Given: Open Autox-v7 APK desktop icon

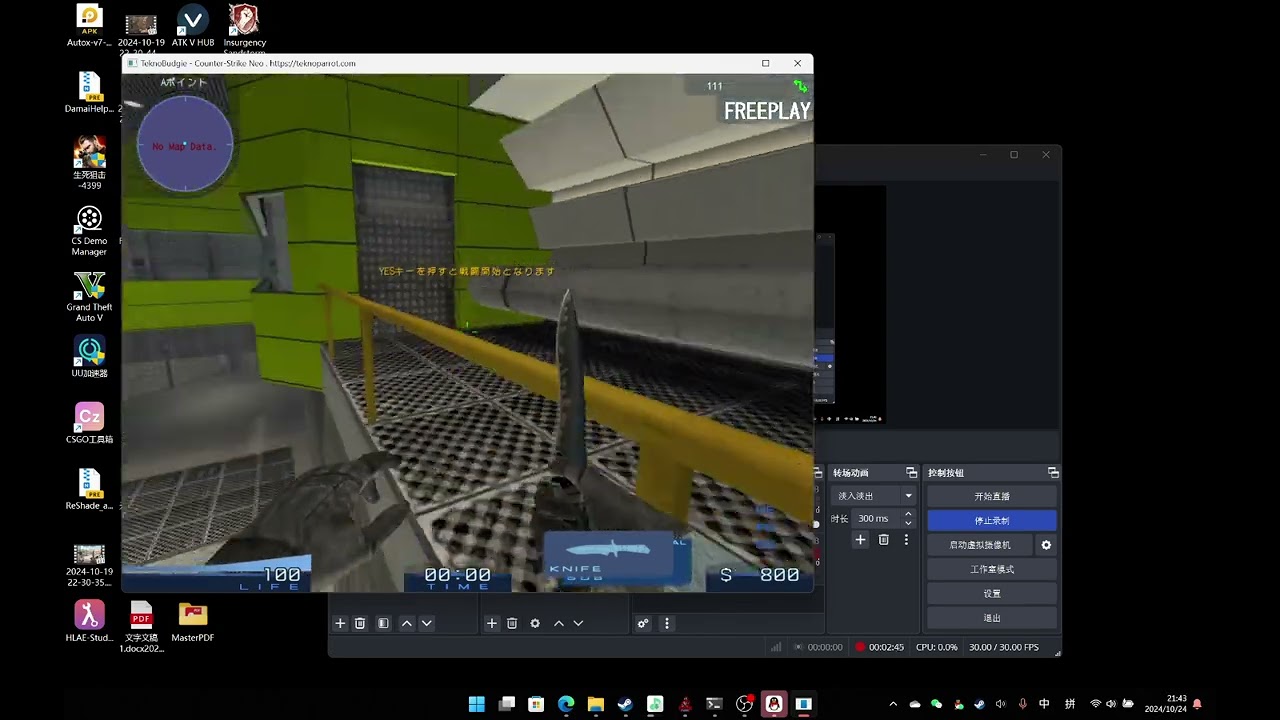Looking at the screenshot, I should [89, 26].
